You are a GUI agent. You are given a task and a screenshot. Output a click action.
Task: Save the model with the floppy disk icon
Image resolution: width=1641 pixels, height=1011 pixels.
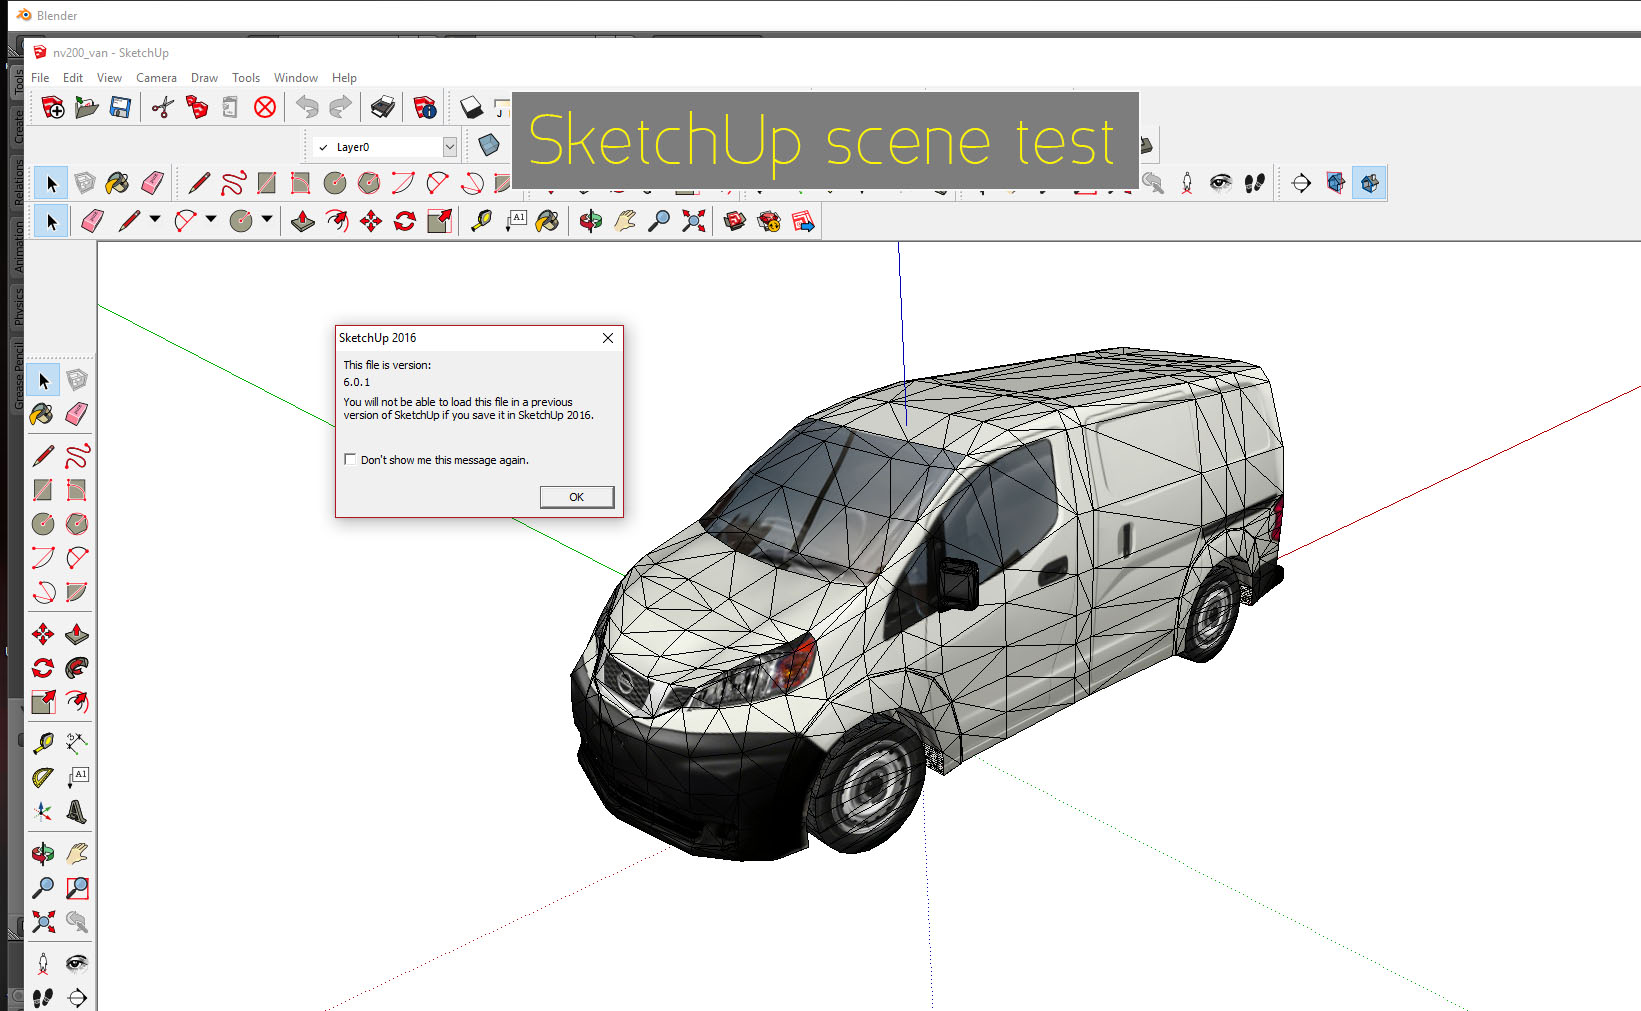120,107
